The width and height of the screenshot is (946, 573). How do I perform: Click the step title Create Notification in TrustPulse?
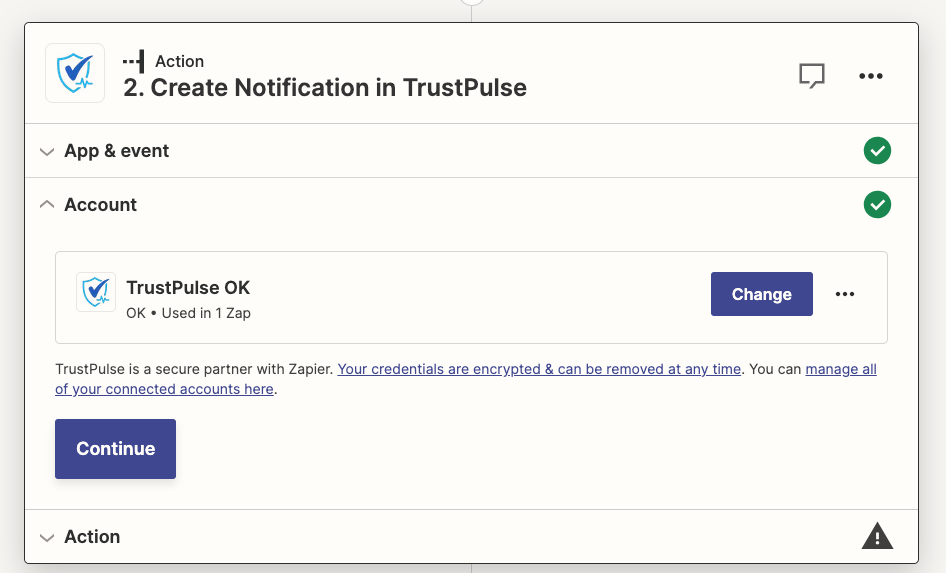click(325, 87)
